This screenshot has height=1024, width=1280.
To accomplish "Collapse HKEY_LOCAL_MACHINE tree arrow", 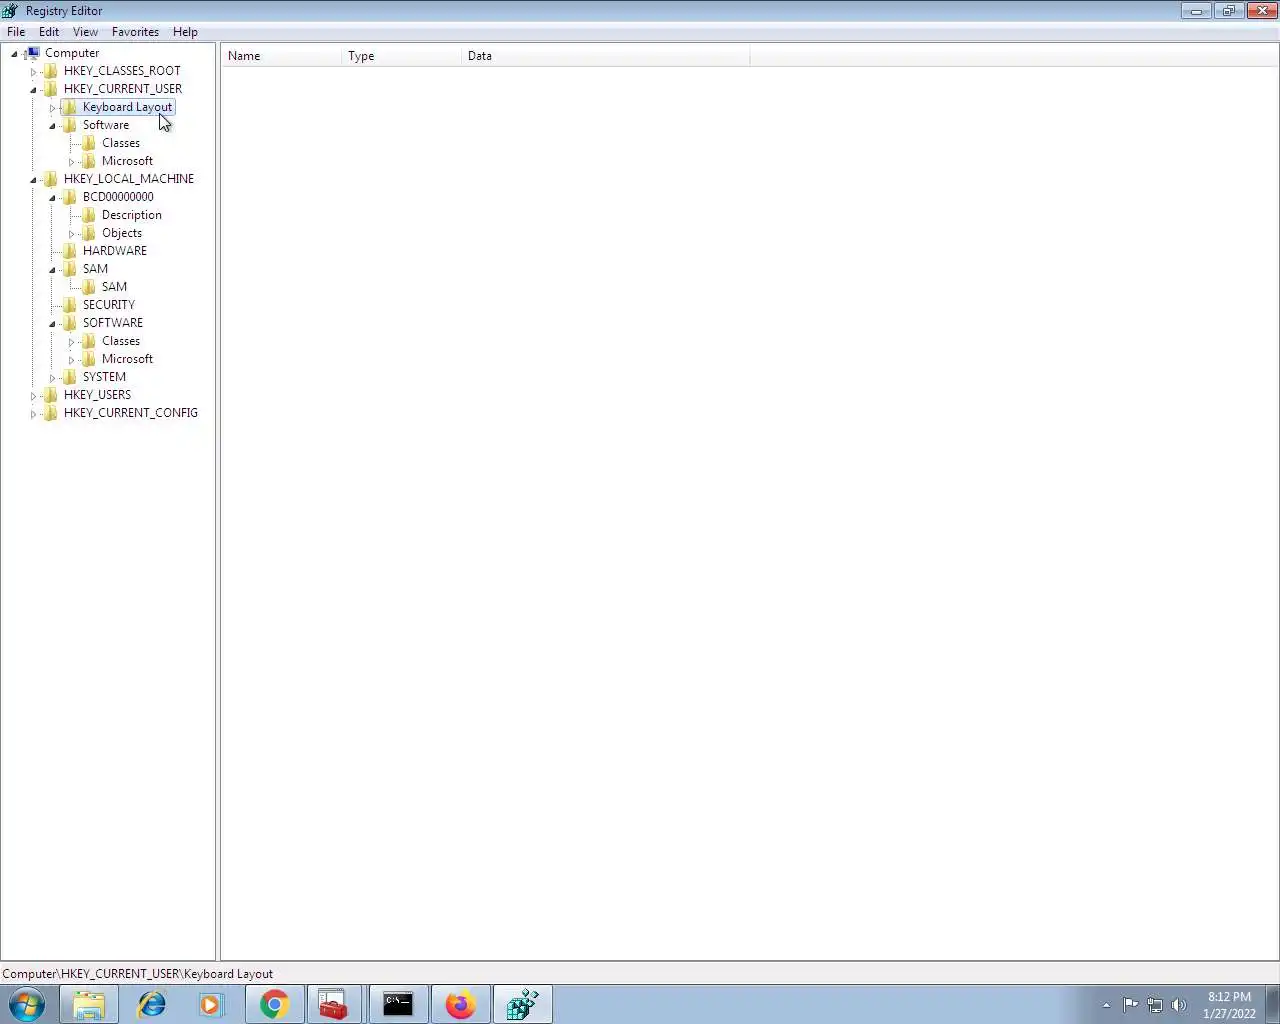I will [x=33, y=180].
